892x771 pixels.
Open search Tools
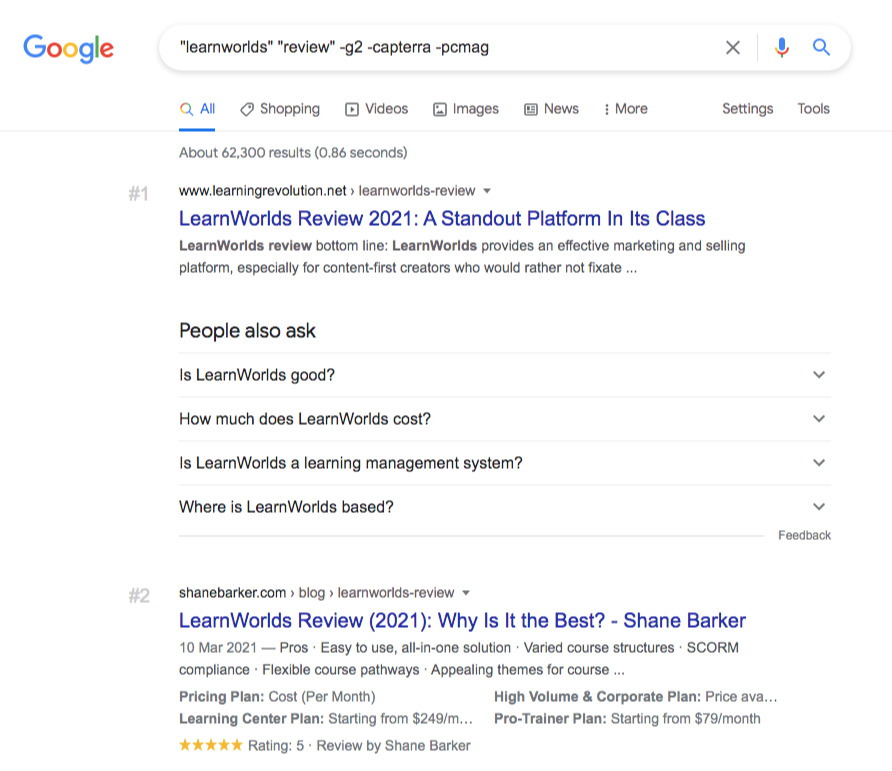pos(813,109)
